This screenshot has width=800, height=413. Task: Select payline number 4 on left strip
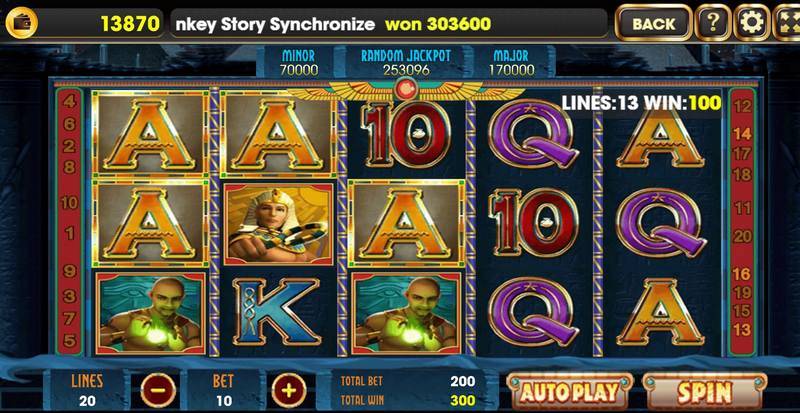point(69,102)
